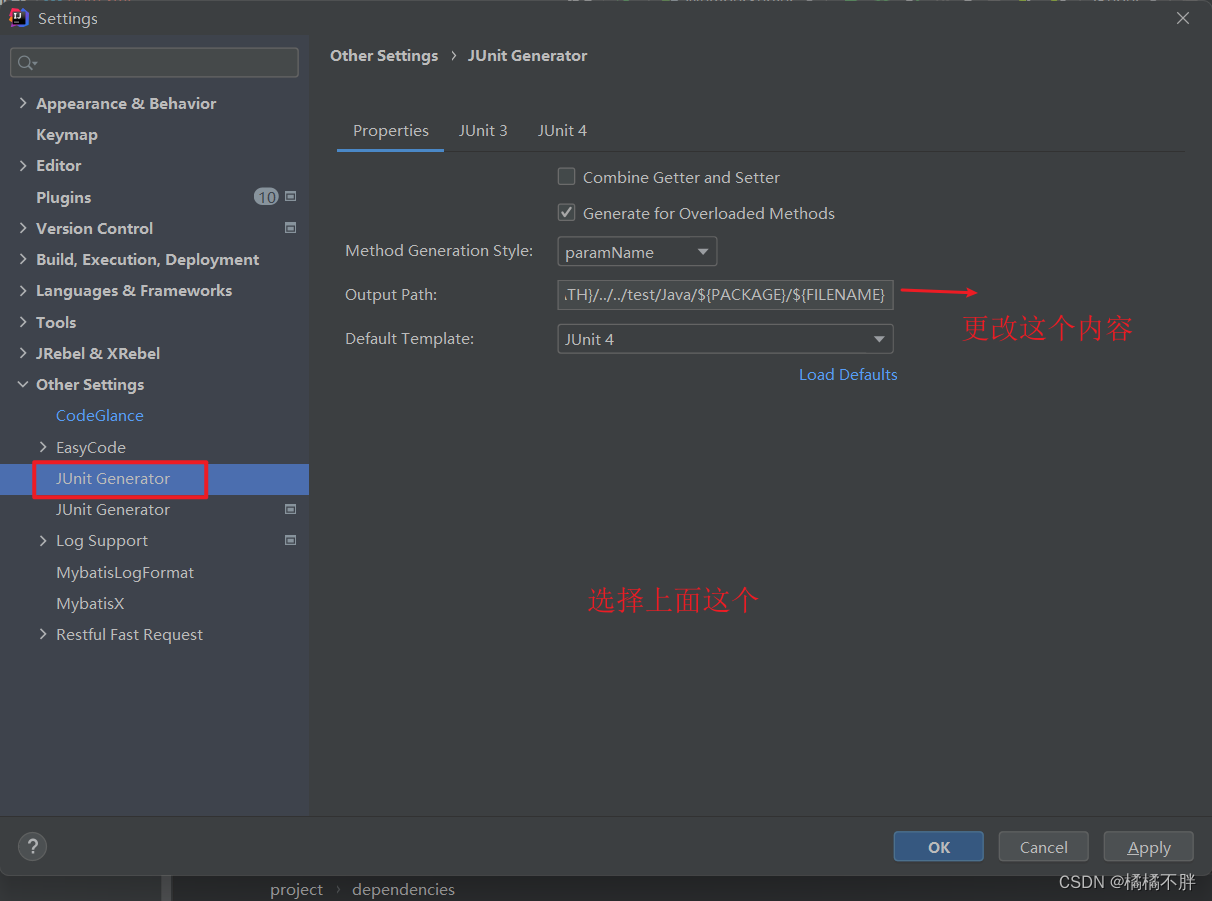Enable Combine Getter and Setter checkbox
Viewport: 1212px width, 901px height.
566,177
